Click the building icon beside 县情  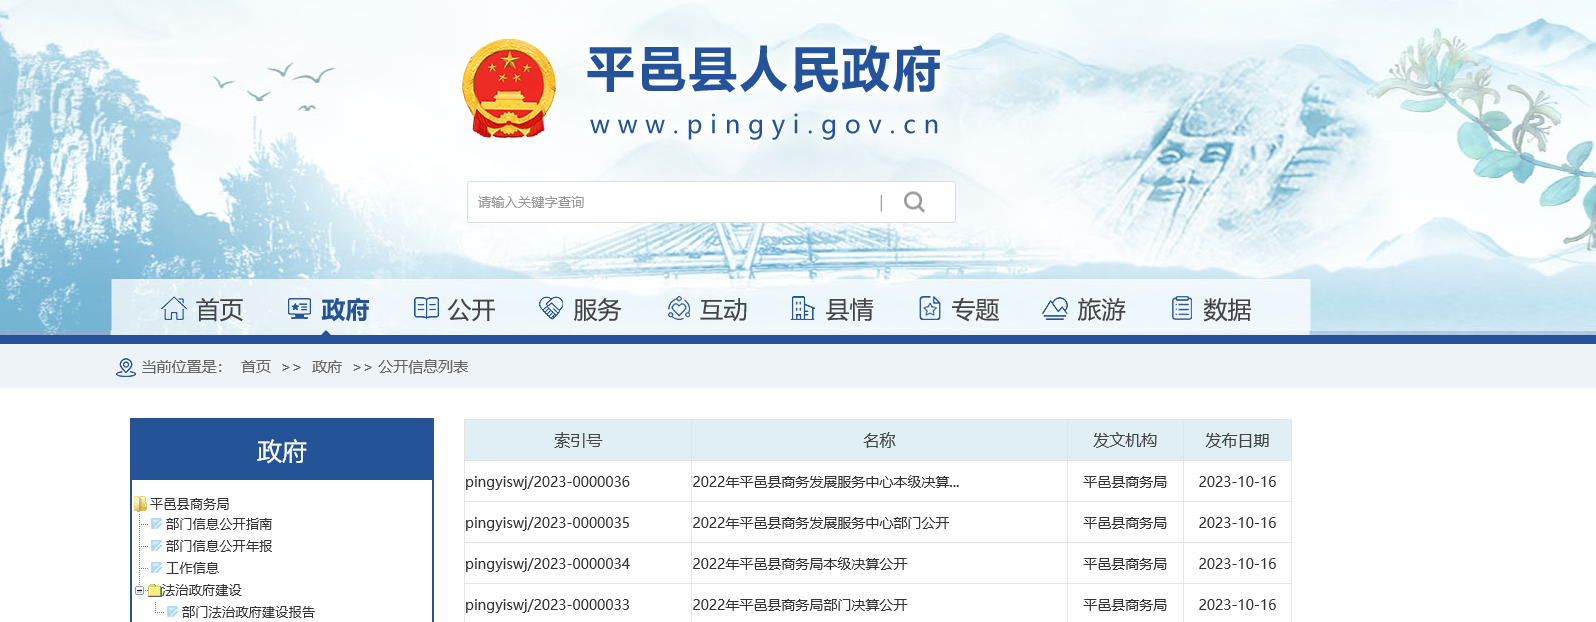803,308
